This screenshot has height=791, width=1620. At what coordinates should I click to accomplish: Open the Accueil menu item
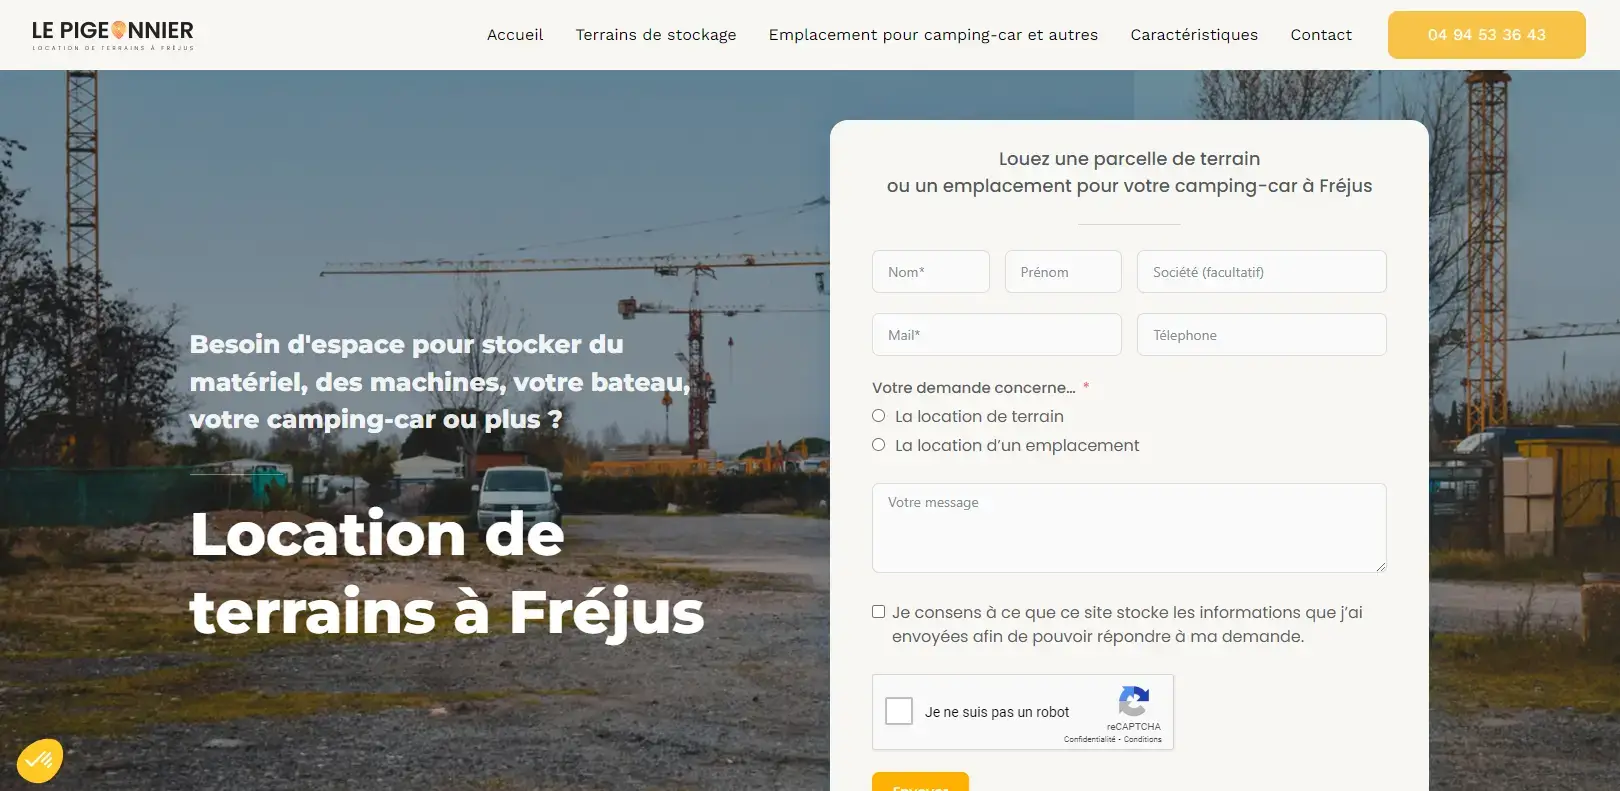[515, 35]
